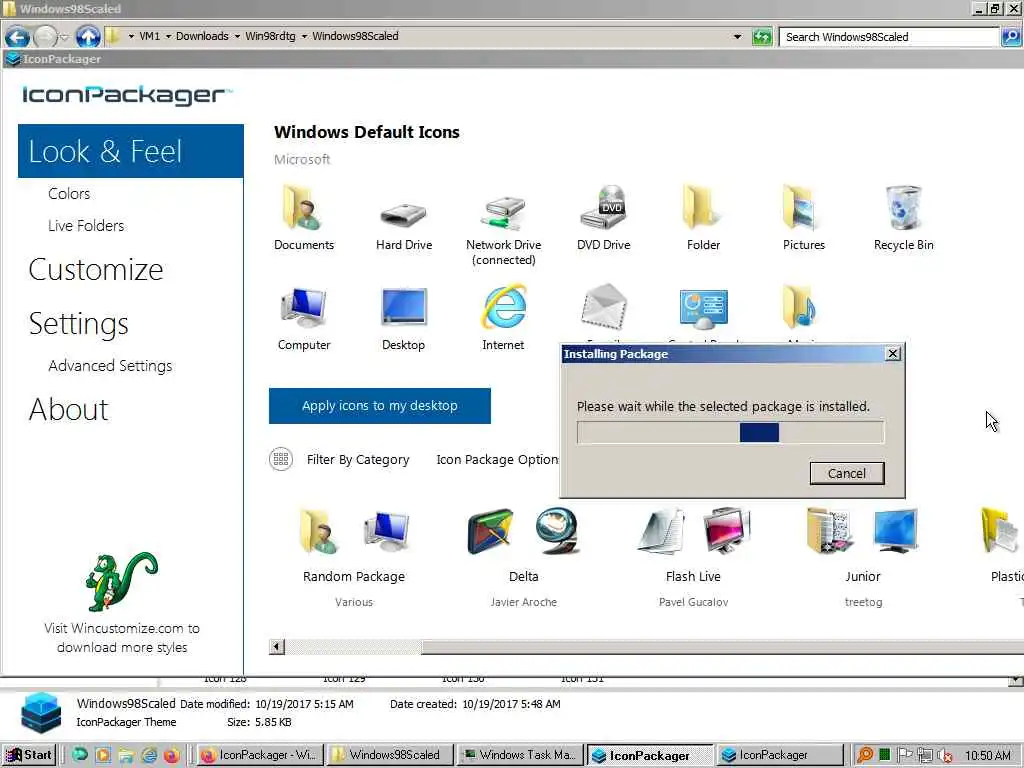Viewport: 1024px width, 768px height.
Task: Cancel the package installation
Action: 846,473
